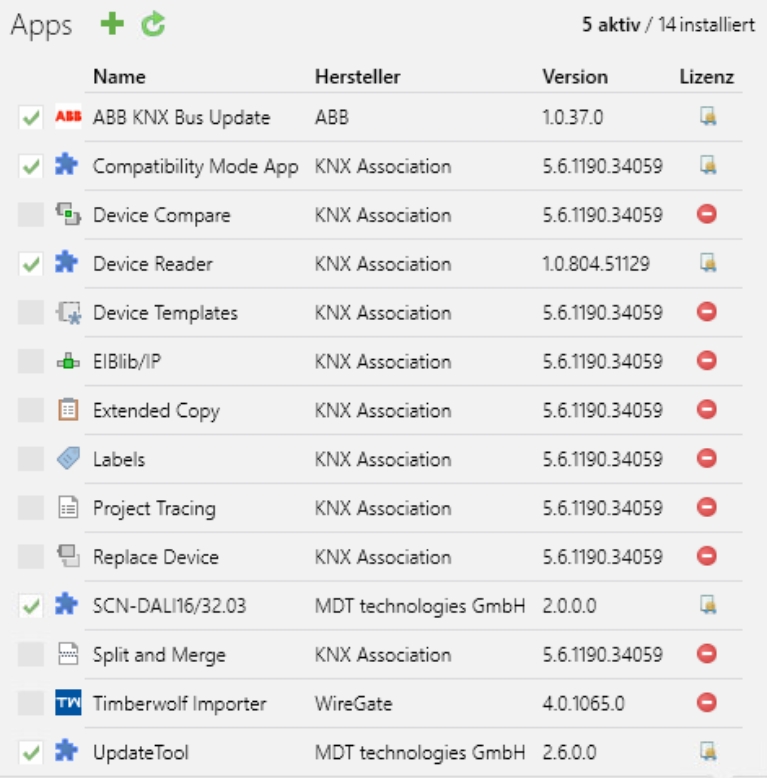Click the red no-license icon for Labels
Screen dimensions: 767x778
706,458
